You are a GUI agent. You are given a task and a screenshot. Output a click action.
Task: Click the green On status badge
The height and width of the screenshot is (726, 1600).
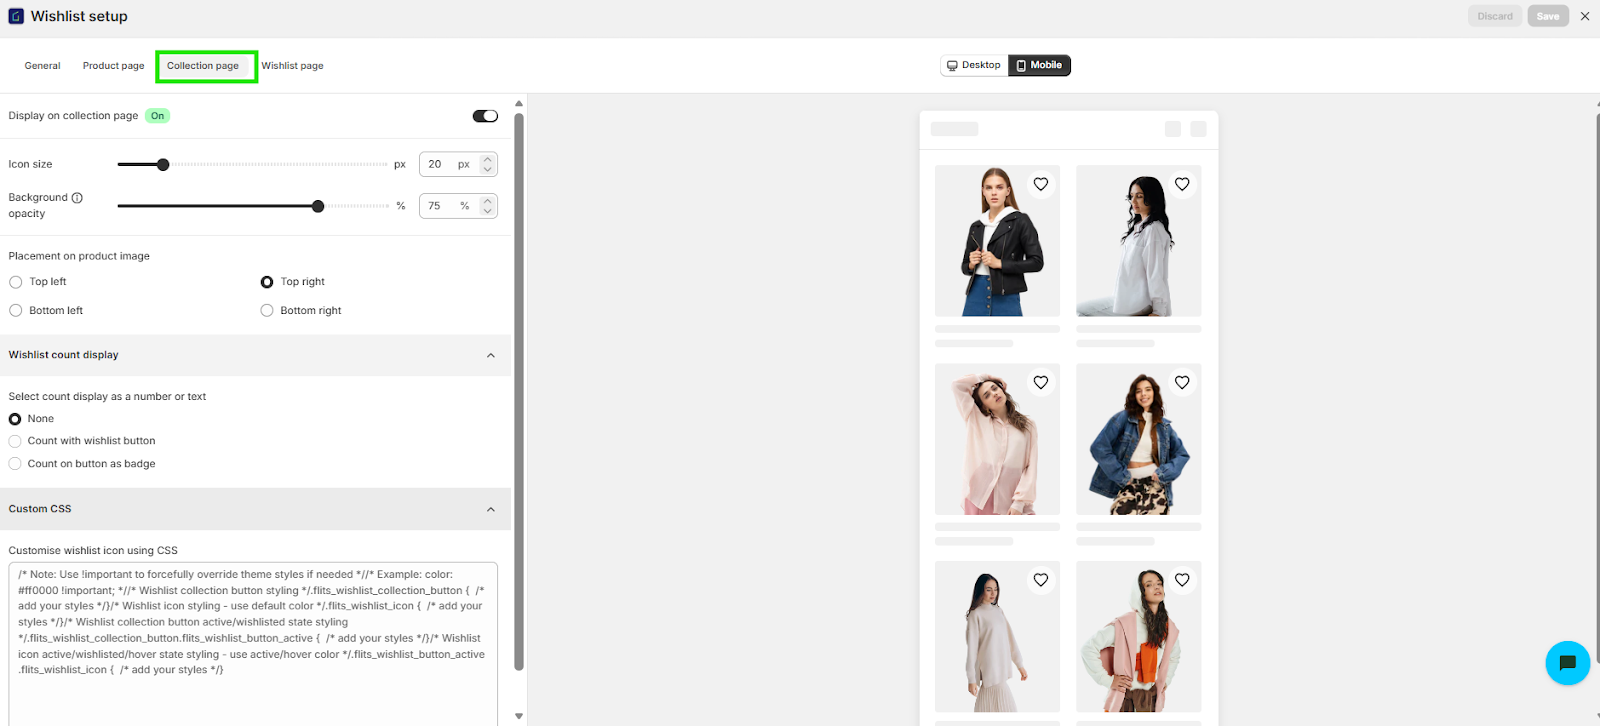(x=158, y=116)
